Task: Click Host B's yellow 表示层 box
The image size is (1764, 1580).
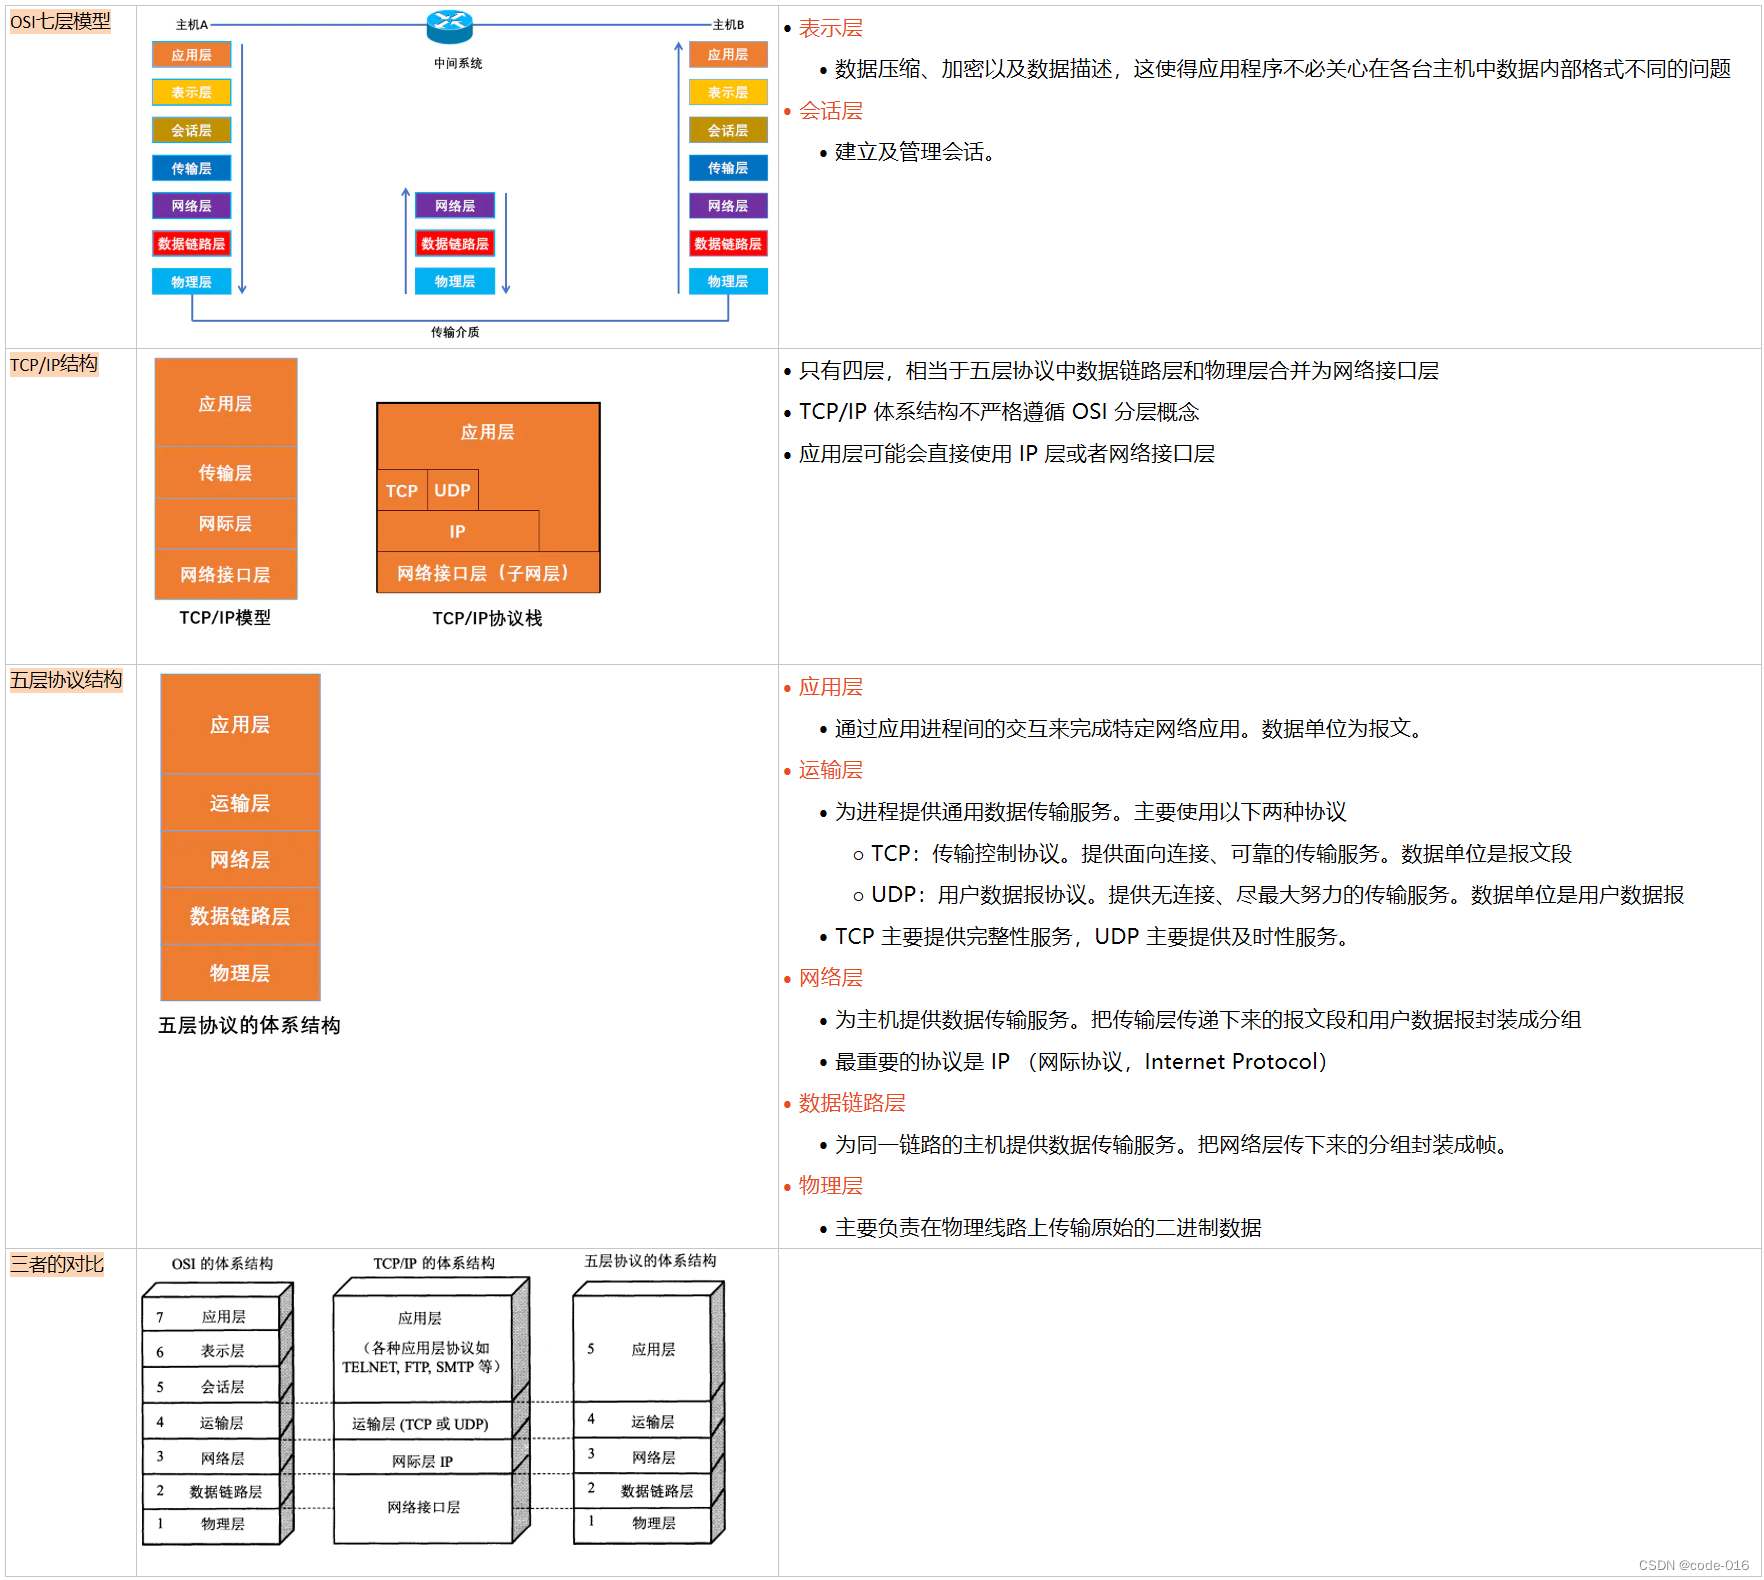Action: tap(728, 92)
